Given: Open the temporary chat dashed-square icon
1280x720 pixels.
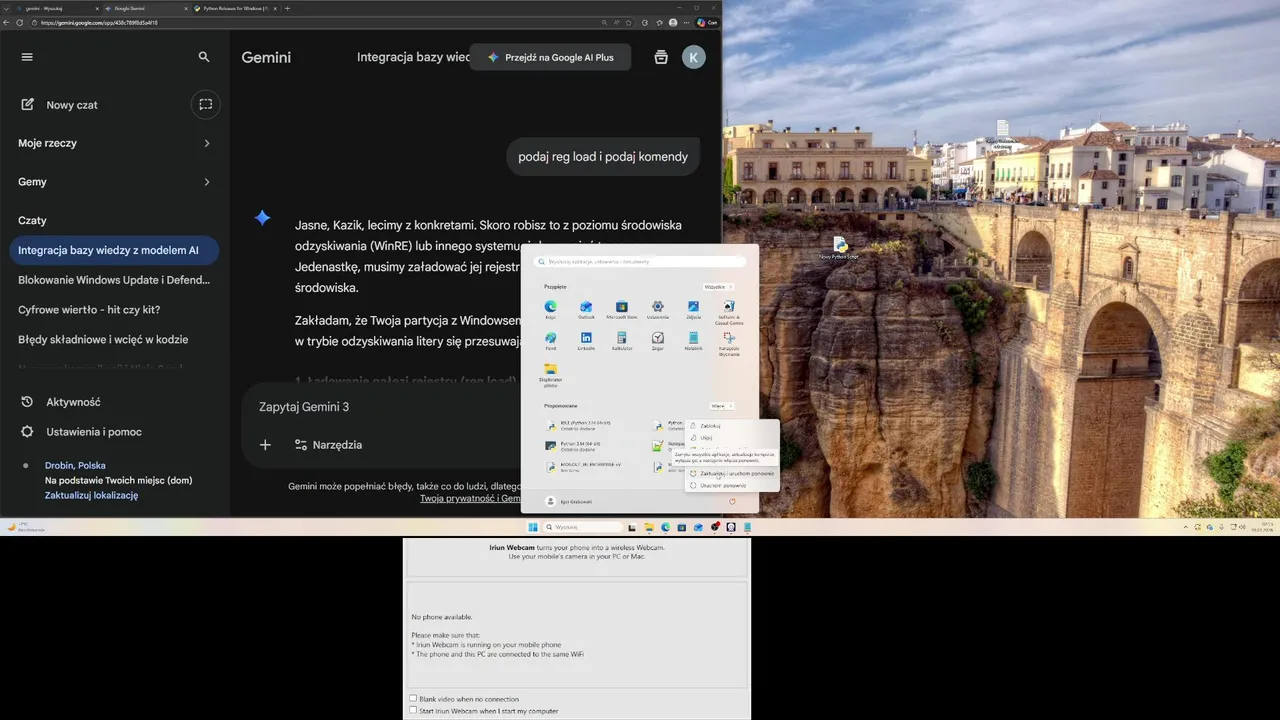Looking at the screenshot, I should [205, 104].
